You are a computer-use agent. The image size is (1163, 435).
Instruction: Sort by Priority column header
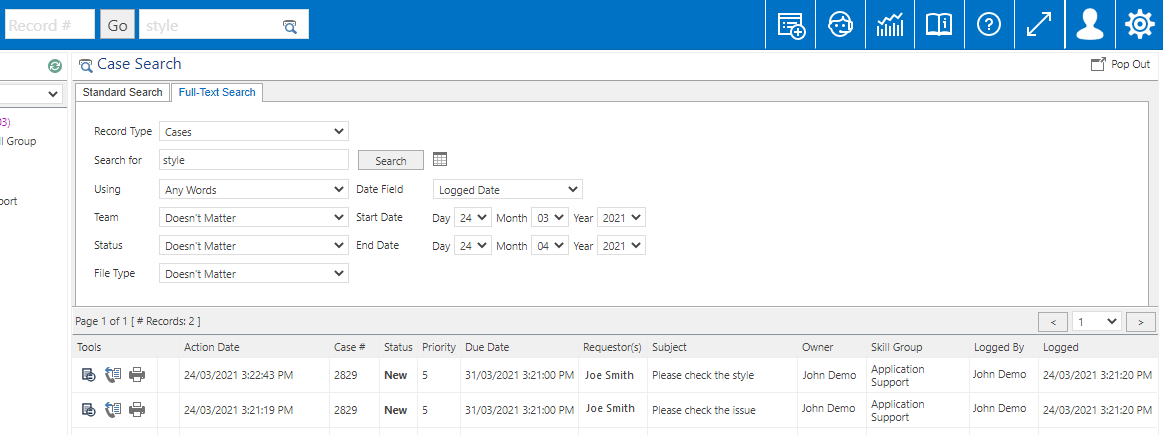point(439,347)
